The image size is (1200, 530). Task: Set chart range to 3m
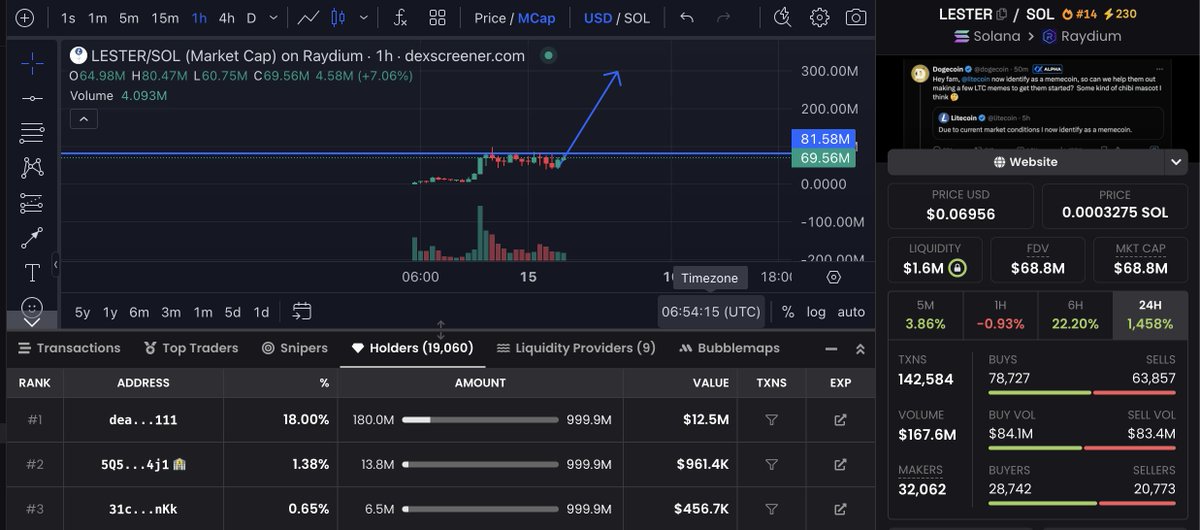coord(171,312)
